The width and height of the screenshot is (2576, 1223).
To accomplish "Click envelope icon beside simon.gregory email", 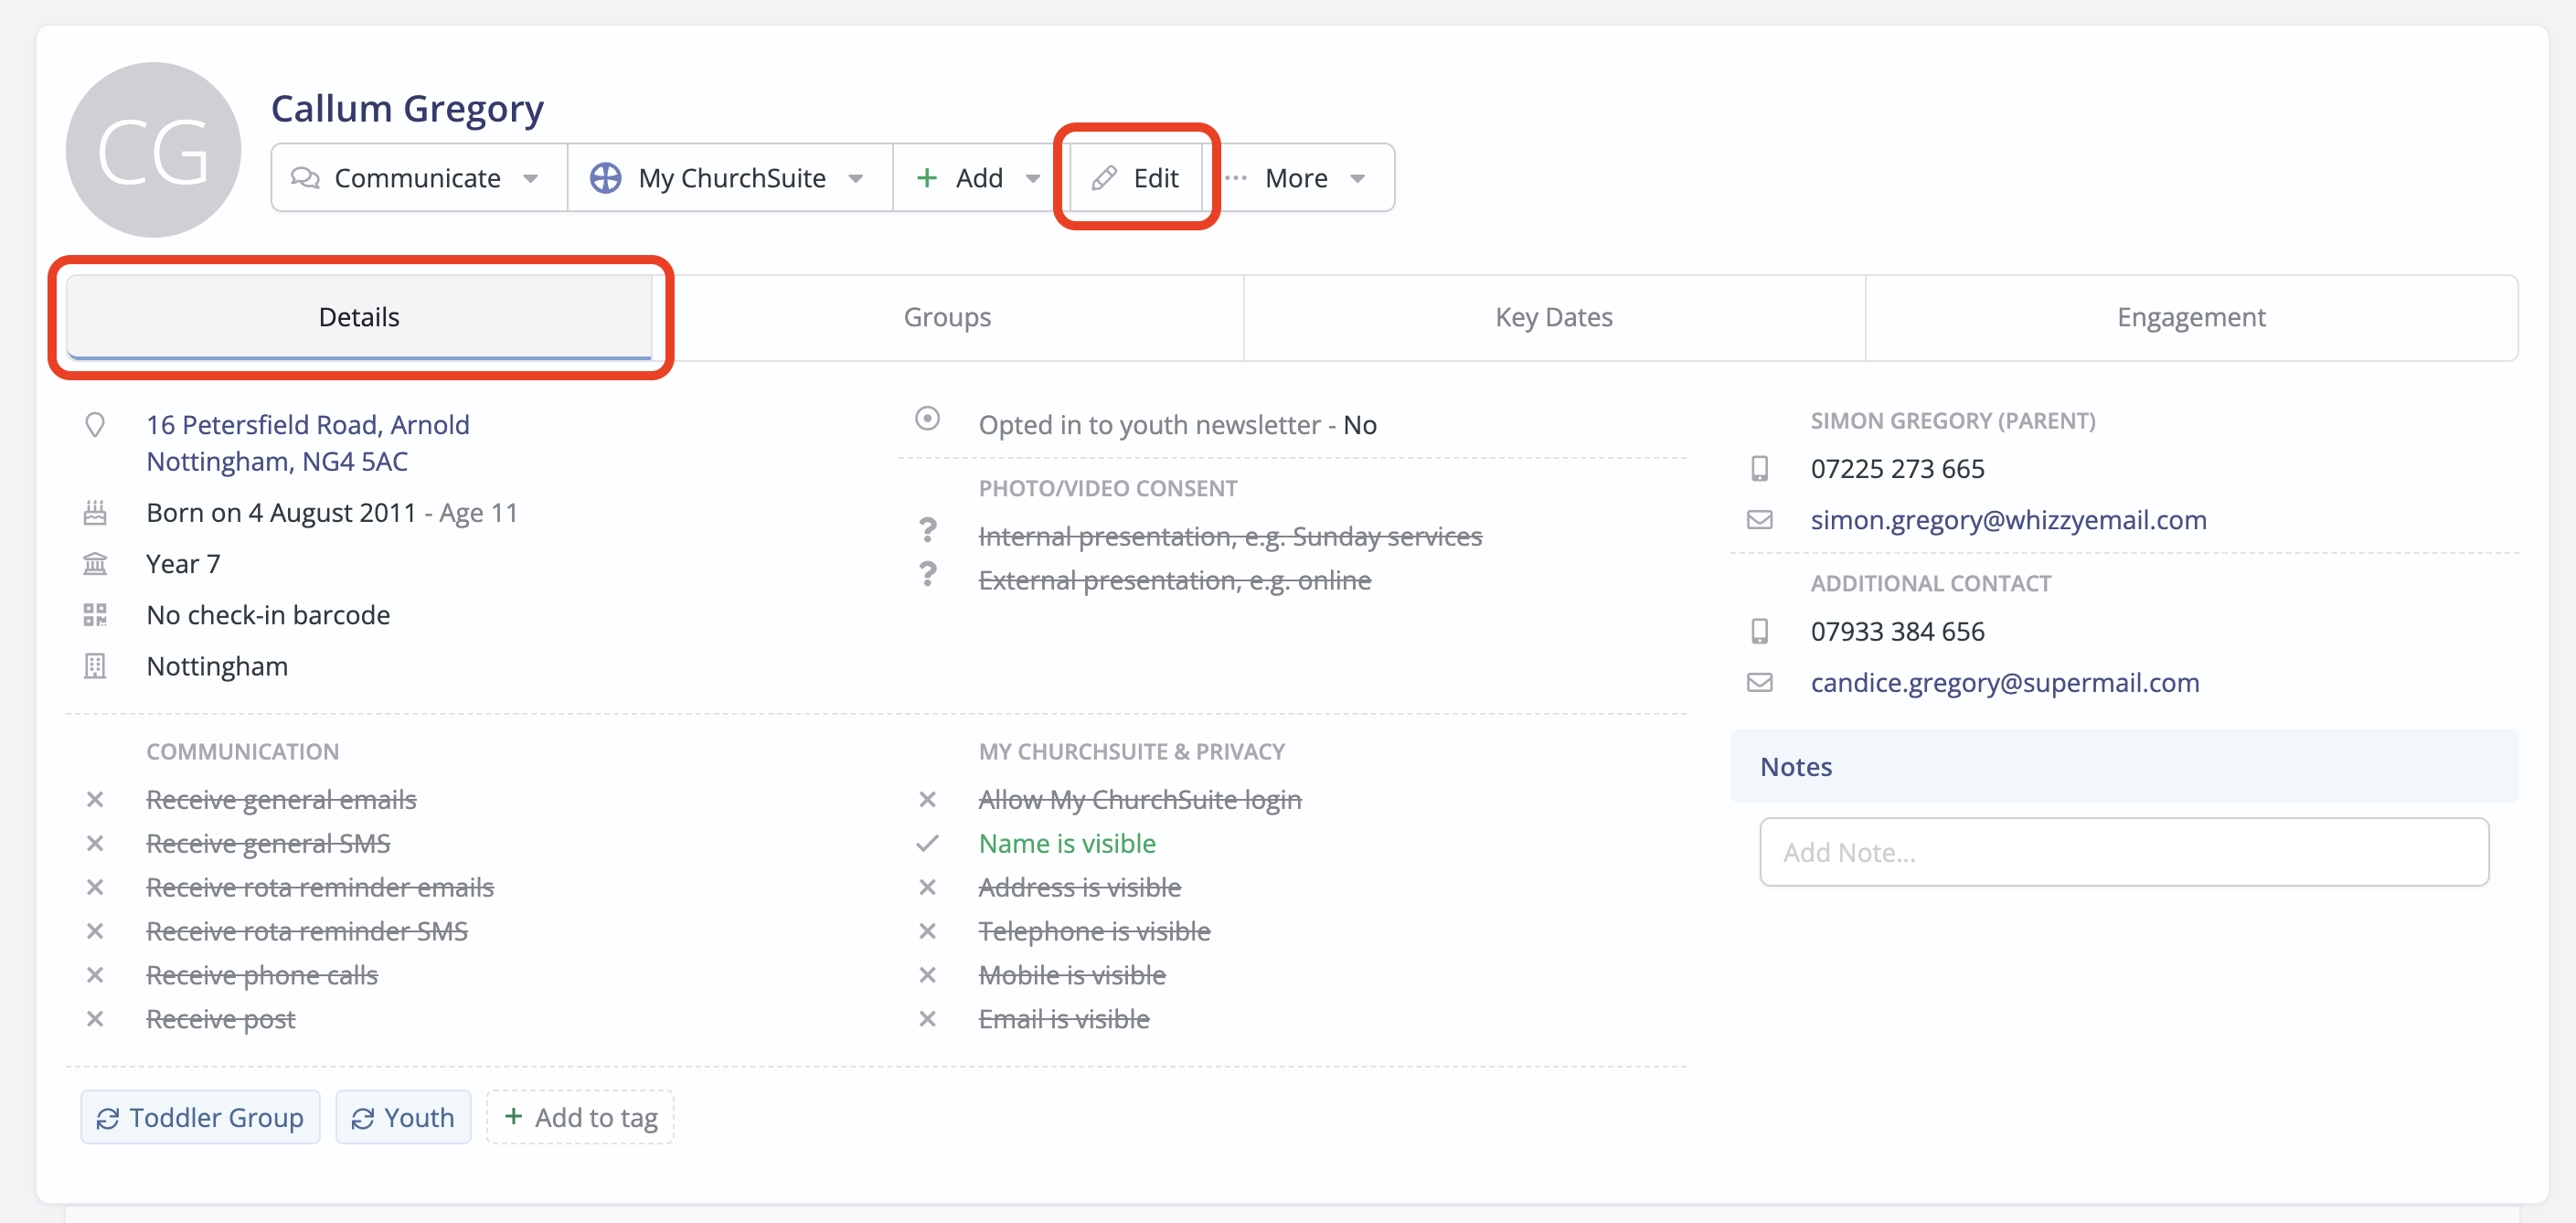I will [1759, 520].
